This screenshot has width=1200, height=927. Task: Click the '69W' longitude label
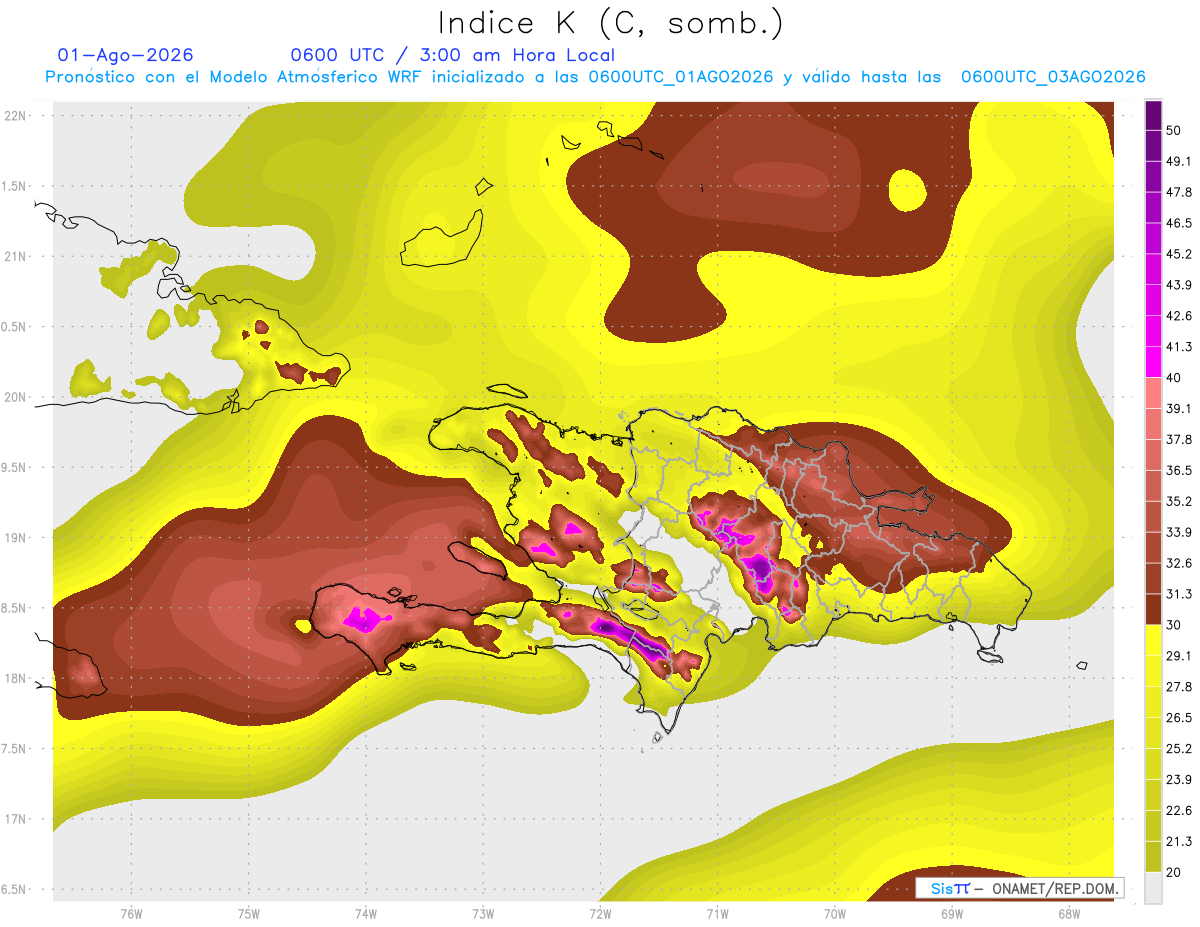tap(952, 914)
